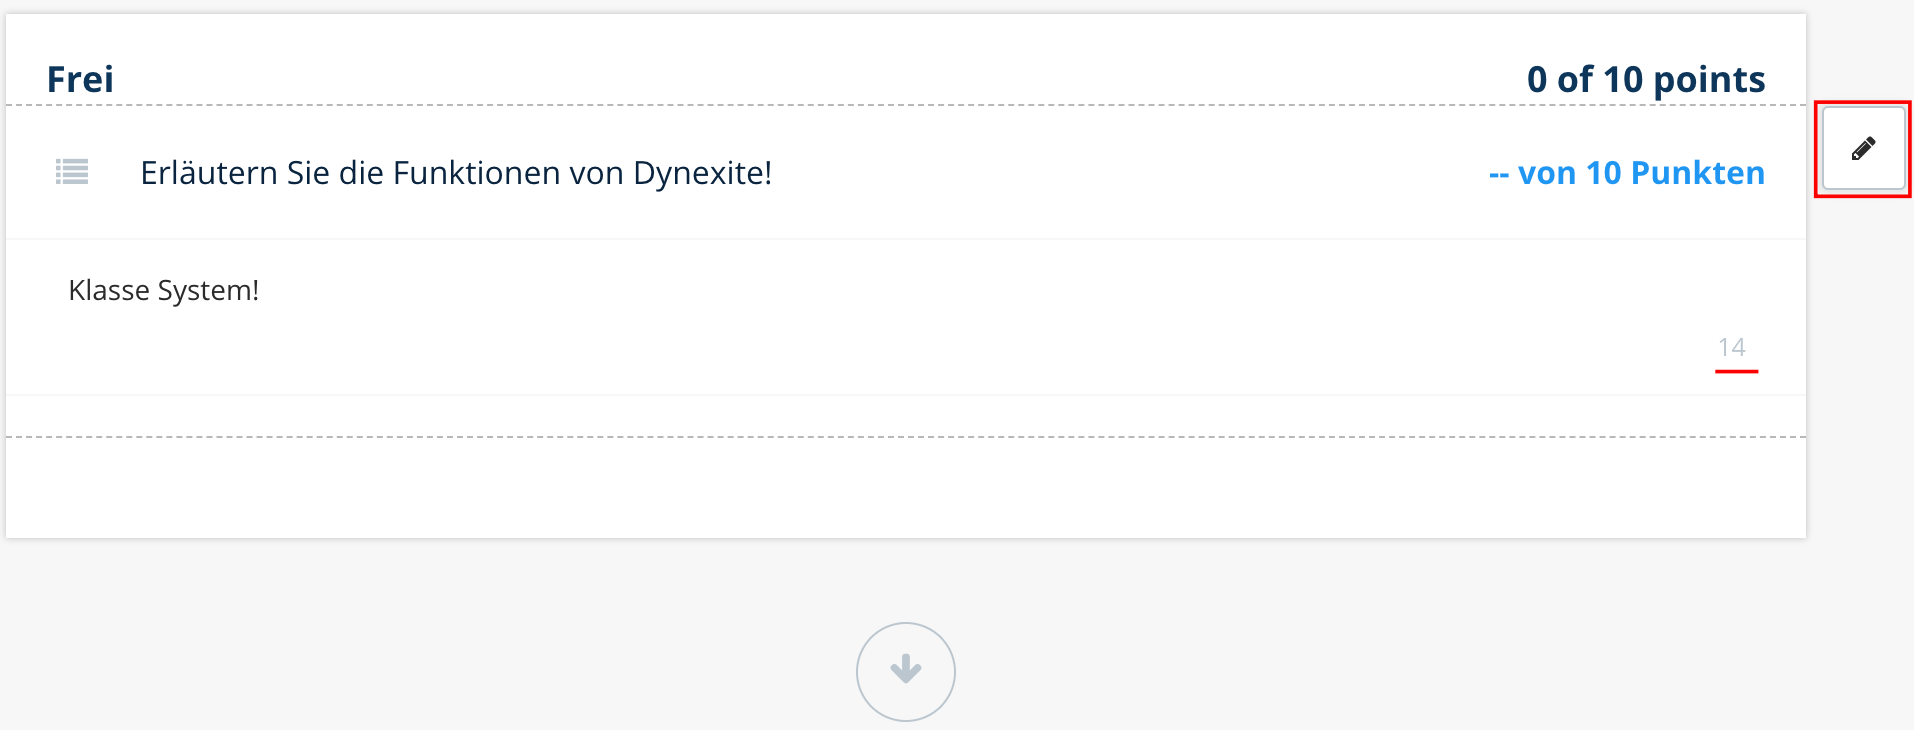
Task: Click the "0 of 10 points" total
Action: pos(1646,79)
